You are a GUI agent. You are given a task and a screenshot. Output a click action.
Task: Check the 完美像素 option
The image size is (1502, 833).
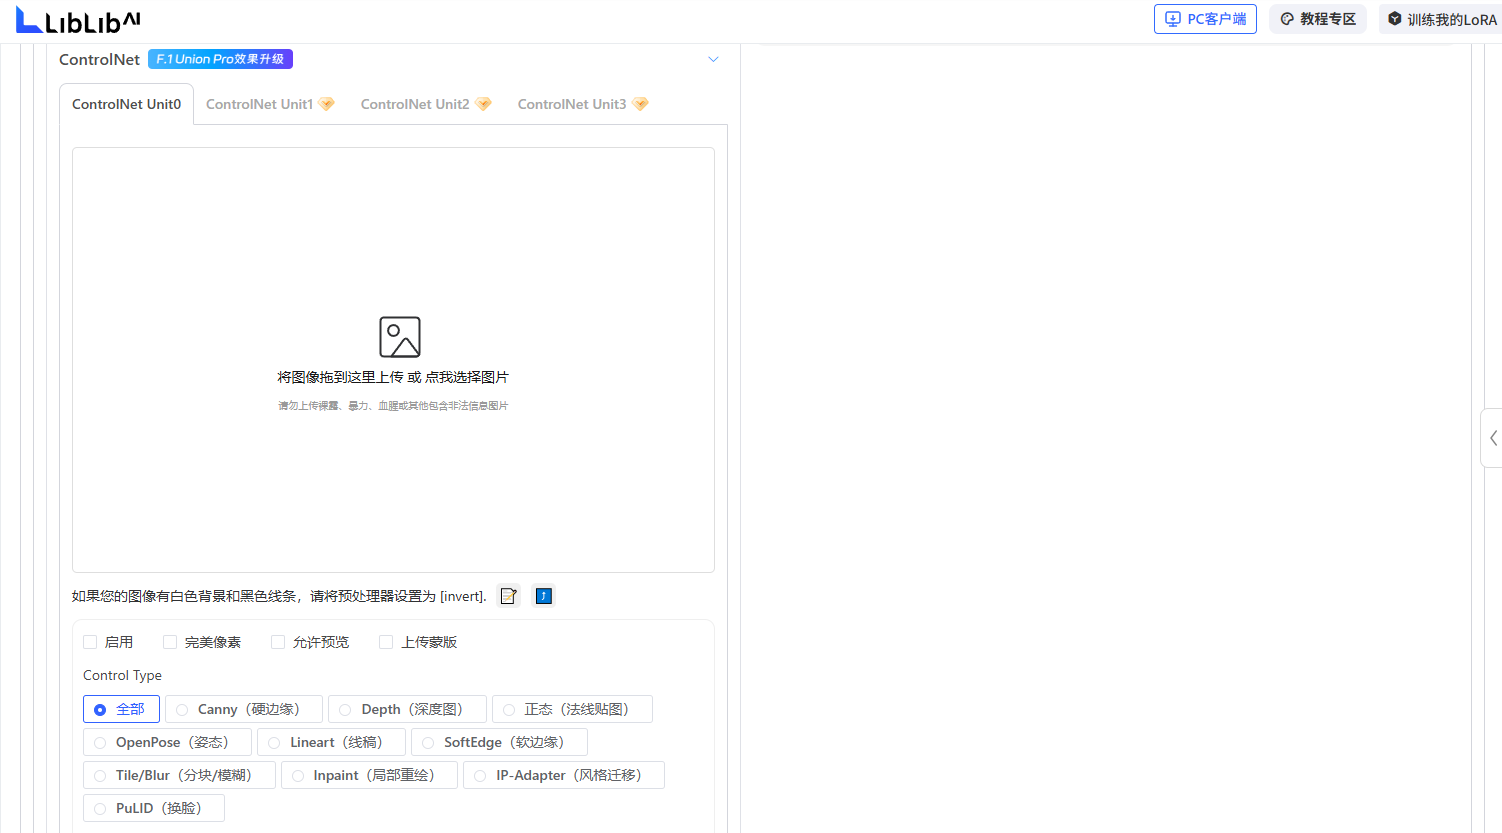170,642
